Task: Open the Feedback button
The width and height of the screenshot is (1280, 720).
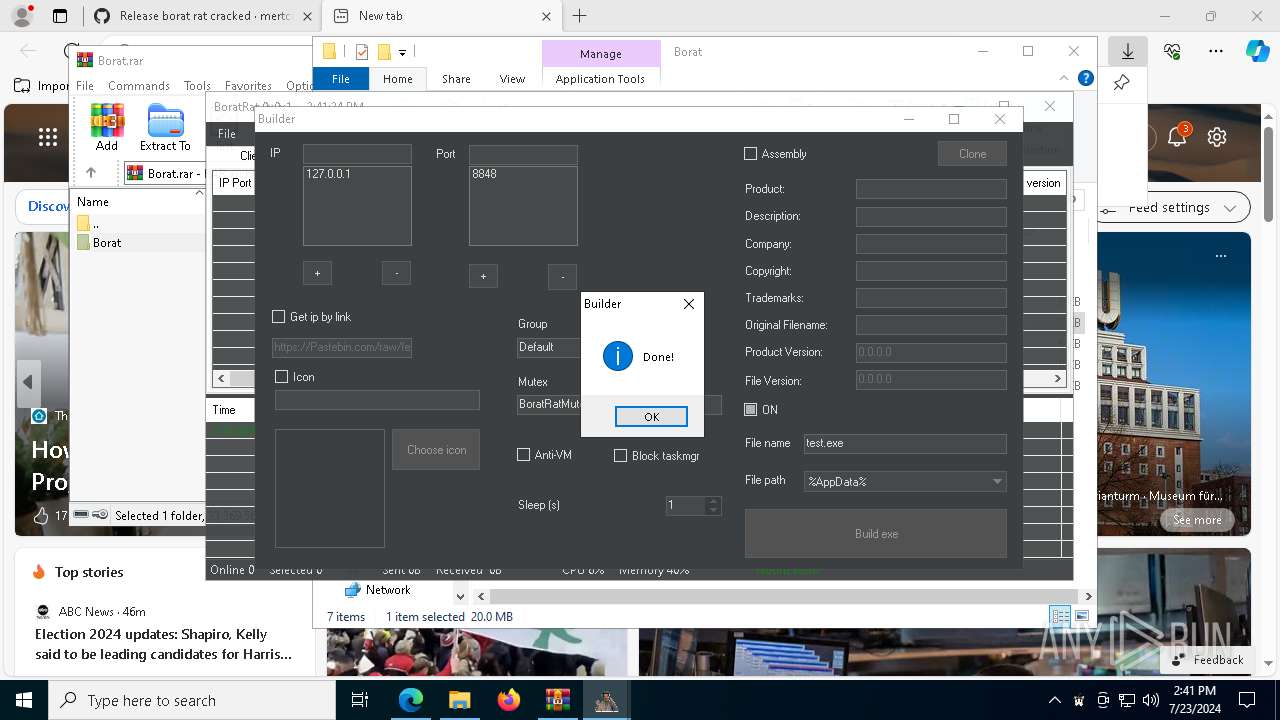Action: pyautogui.click(x=1207, y=660)
